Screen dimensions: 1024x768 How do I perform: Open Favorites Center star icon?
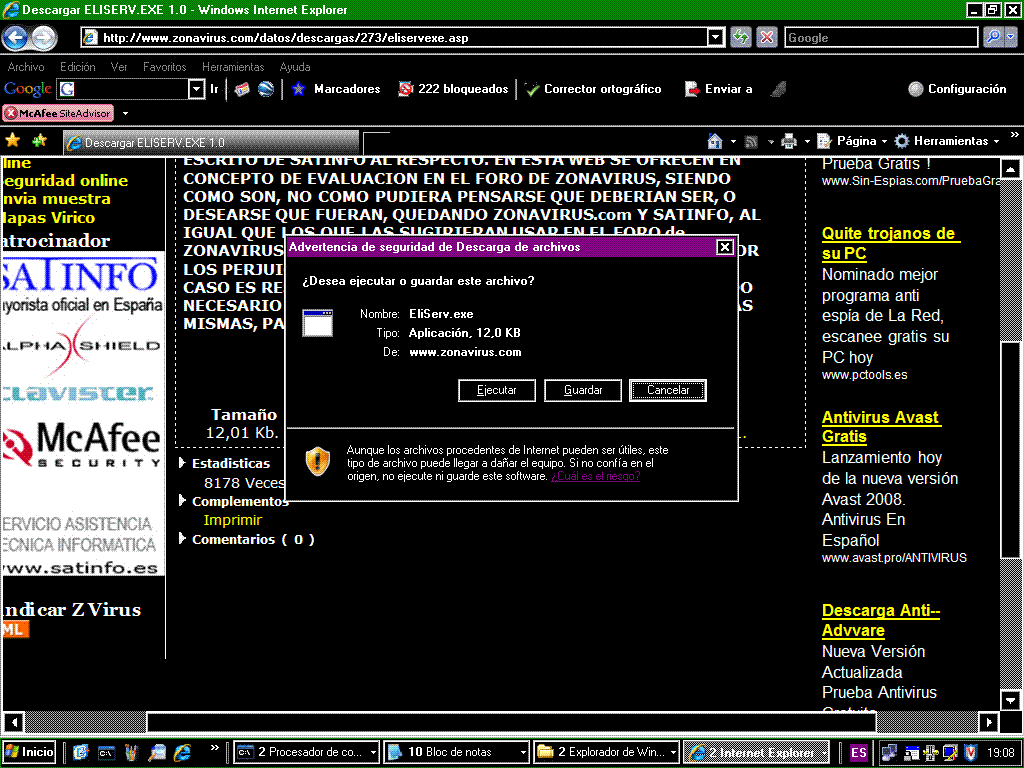[13, 141]
